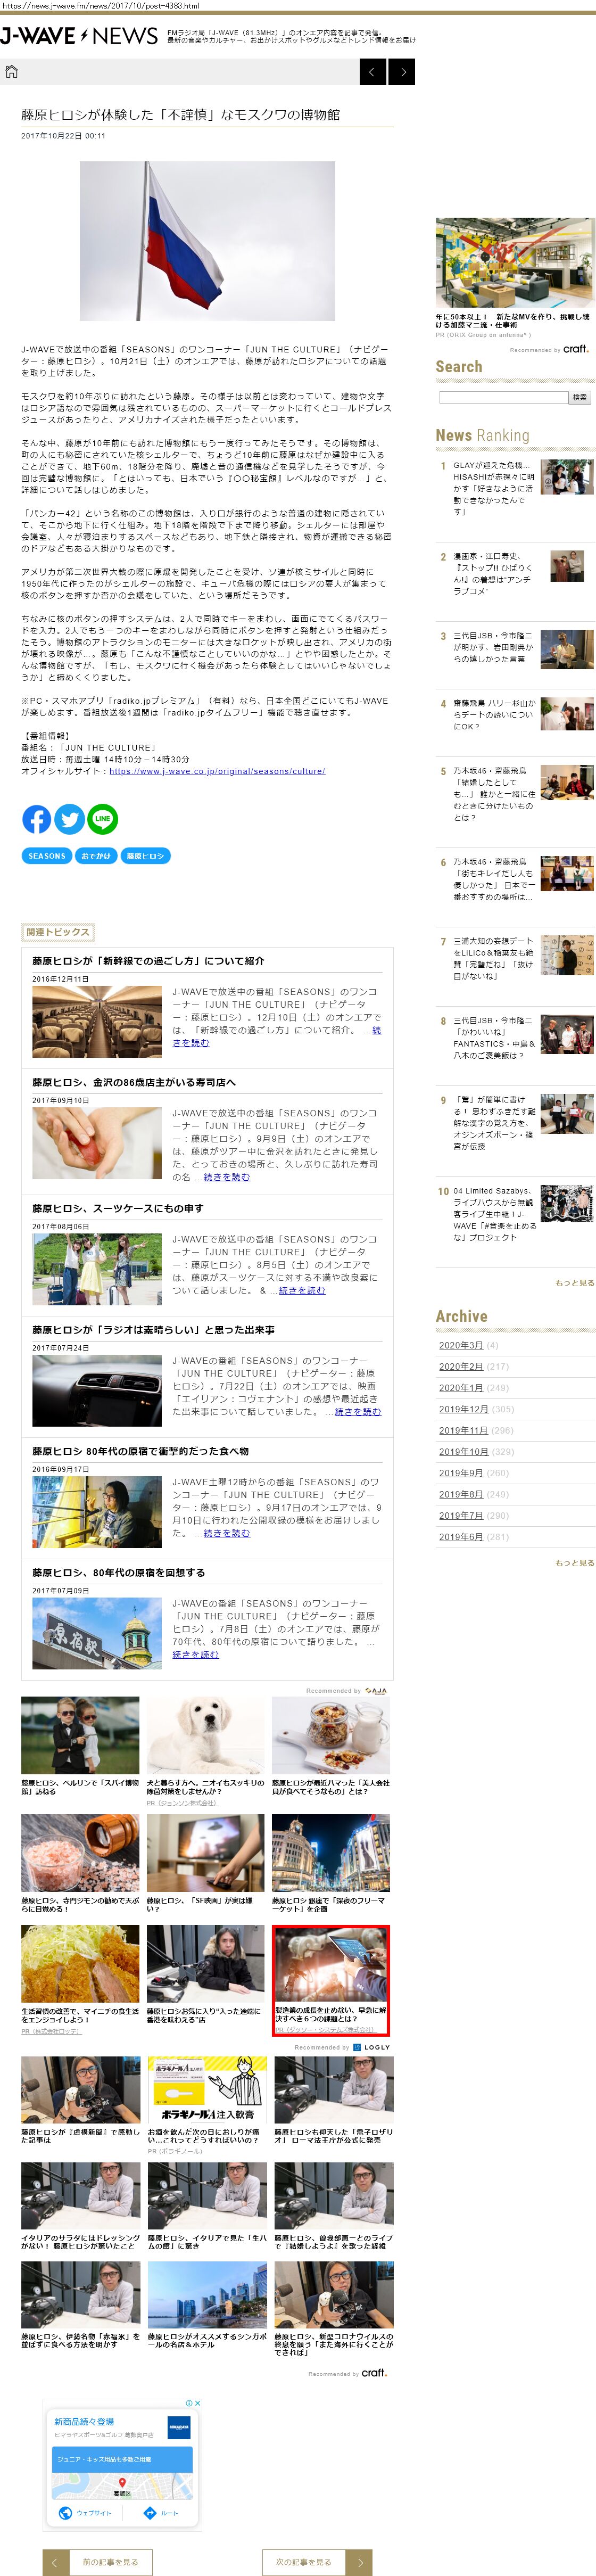596x2576 pixels.
Task: Click 次の記事を見る button
Action: pos(317,2562)
